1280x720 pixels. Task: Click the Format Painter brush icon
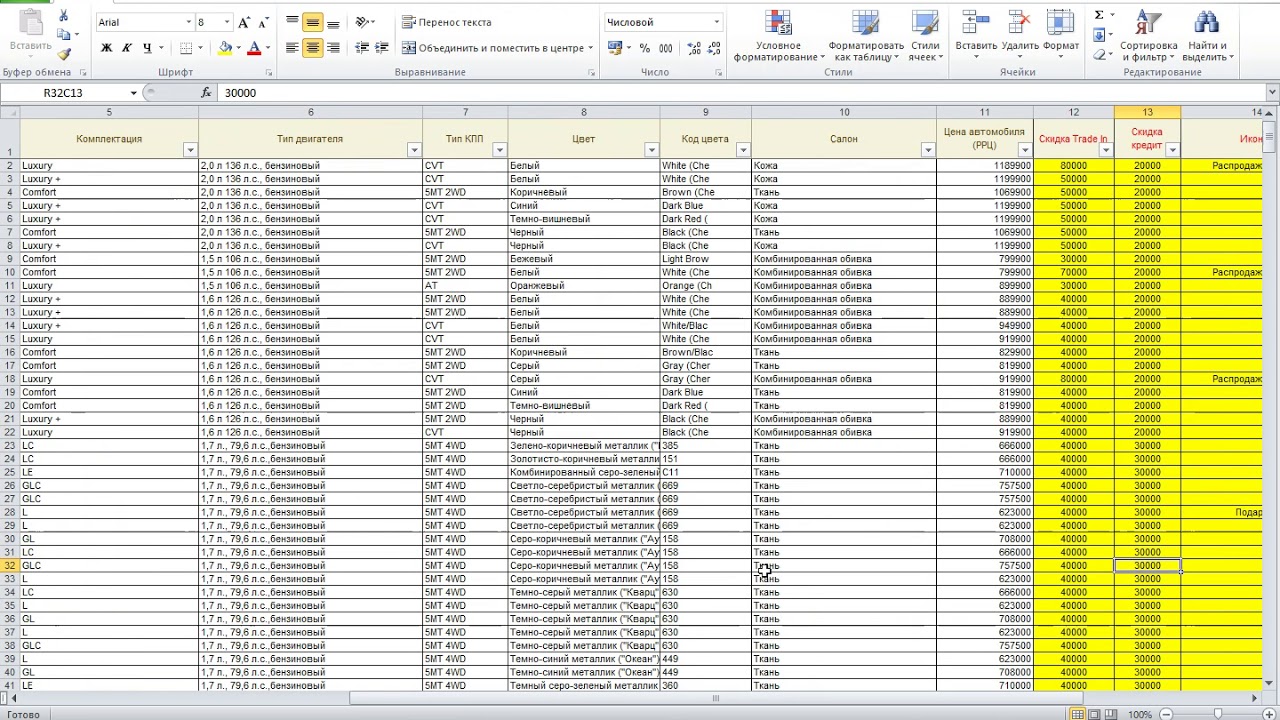tap(64, 54)
